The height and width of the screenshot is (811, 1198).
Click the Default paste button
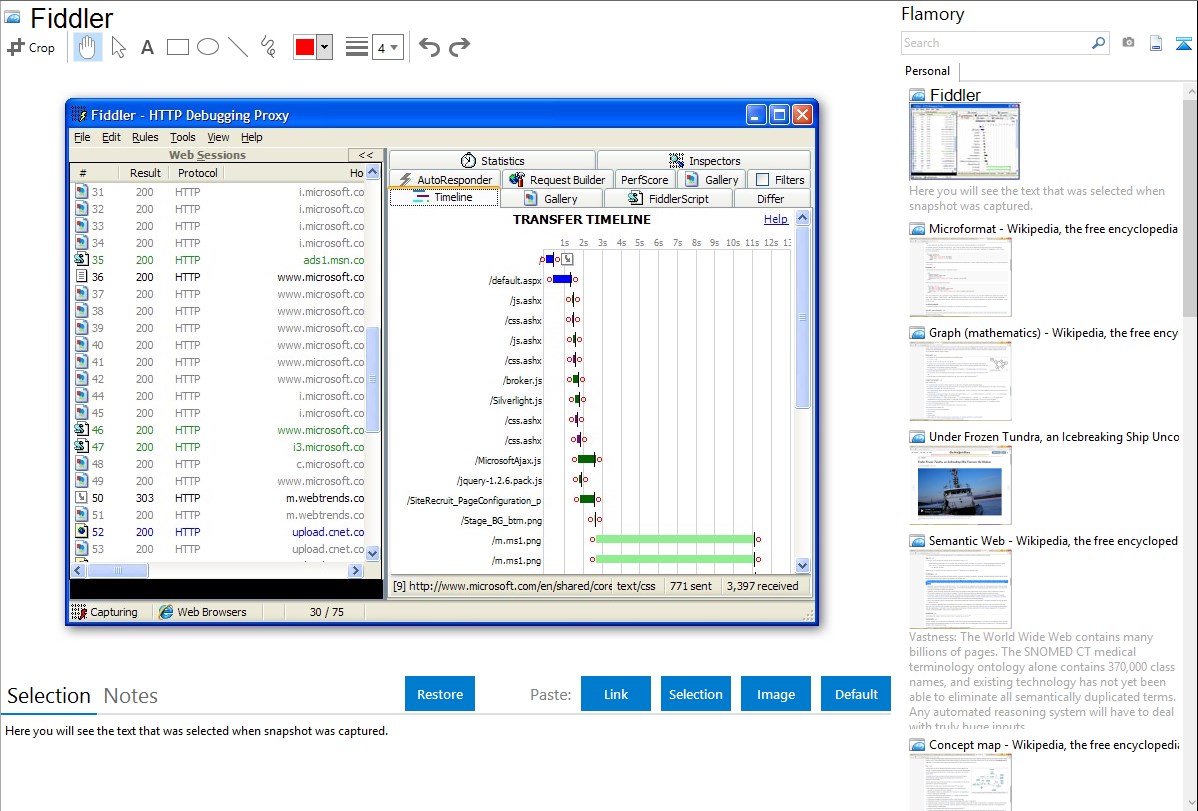856,694
